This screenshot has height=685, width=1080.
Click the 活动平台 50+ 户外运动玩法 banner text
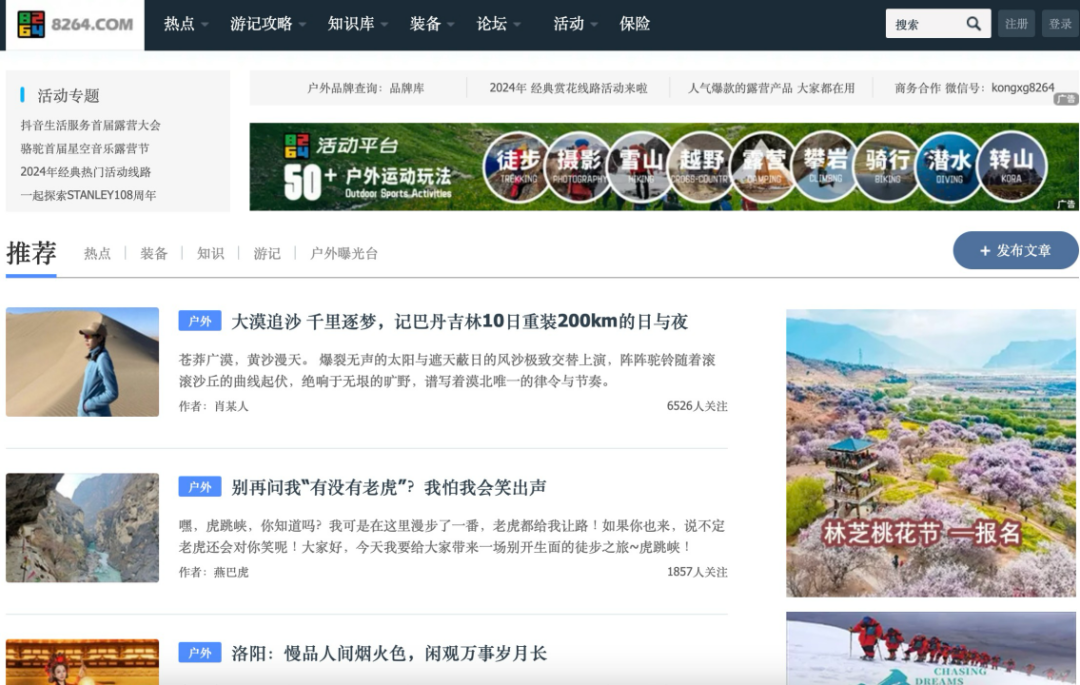point(368,167)
